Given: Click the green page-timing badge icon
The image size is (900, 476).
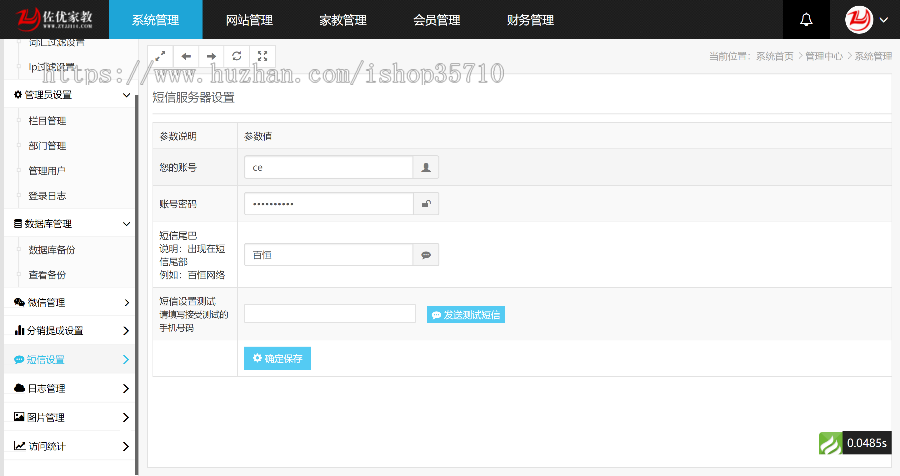Looking at the screenshot, I should tap(830, 443).
